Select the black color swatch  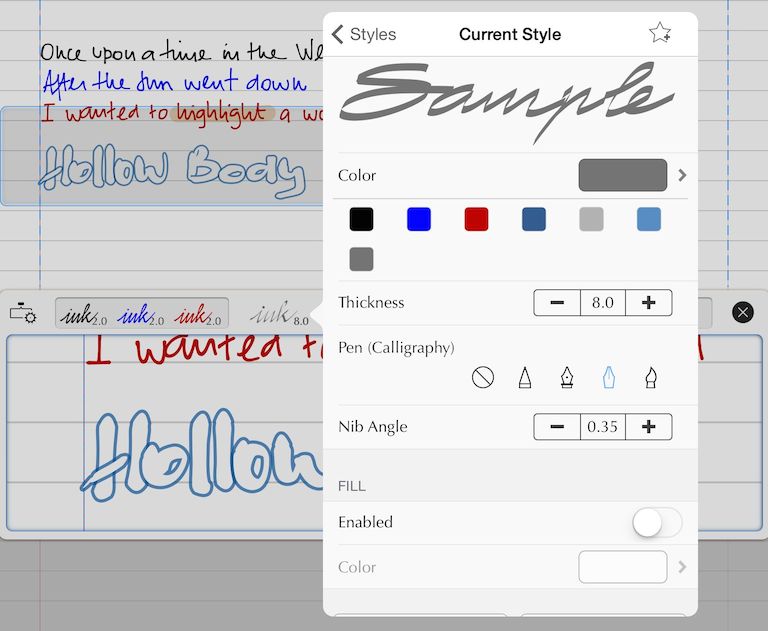tap(361, 219)
